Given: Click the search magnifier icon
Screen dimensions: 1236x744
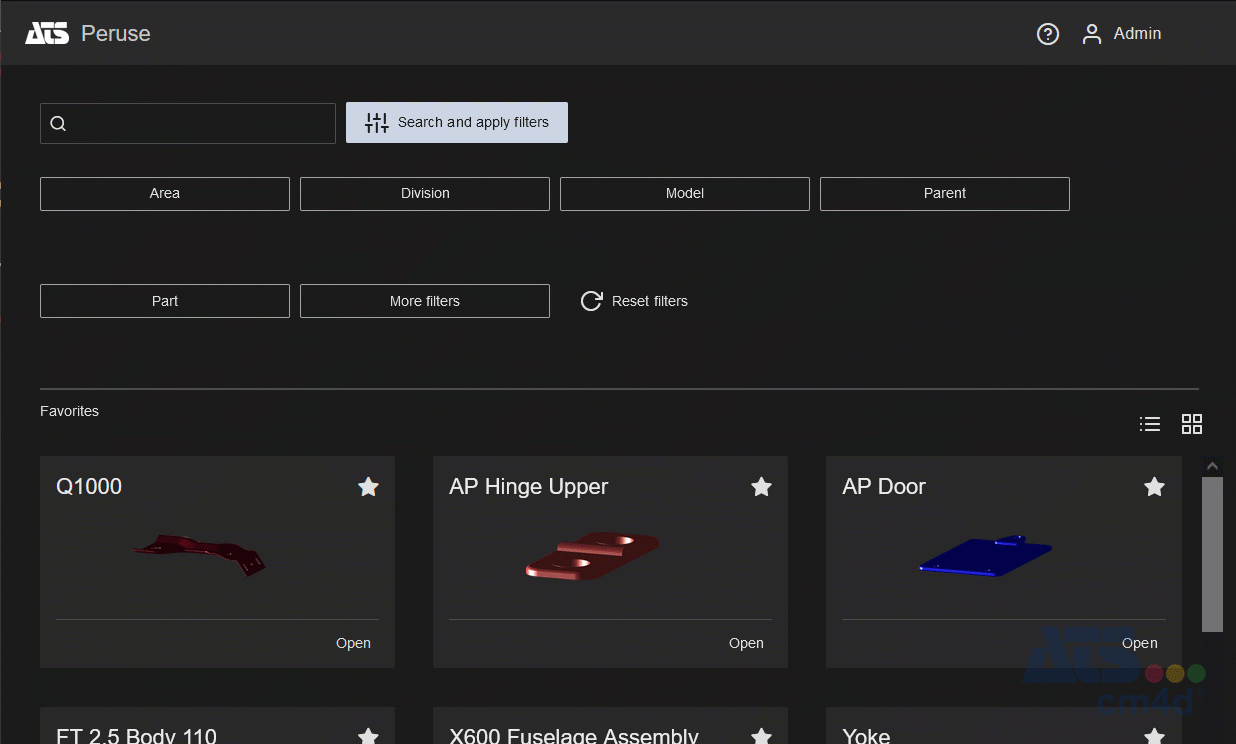Looking at the screenshot, I should 58,124.
